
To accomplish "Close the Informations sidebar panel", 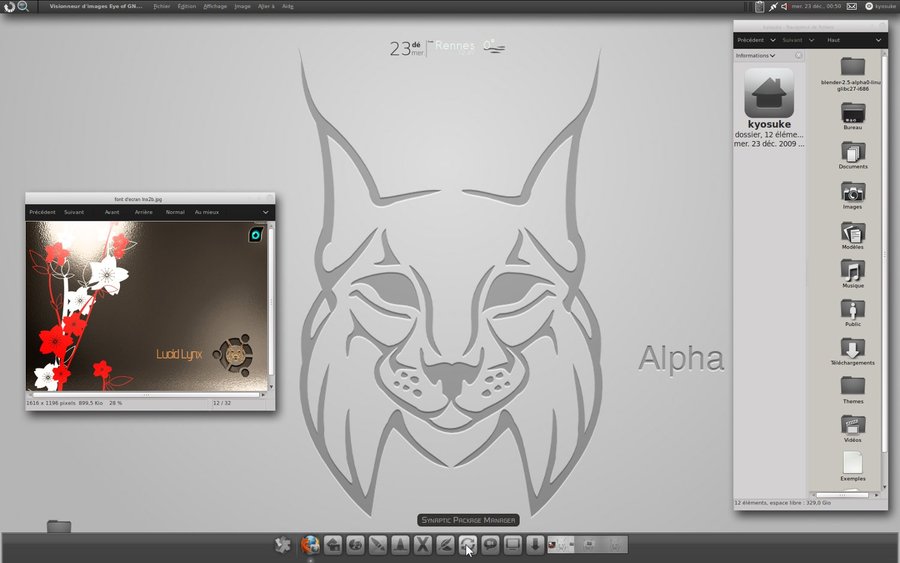I will point(798,56).
